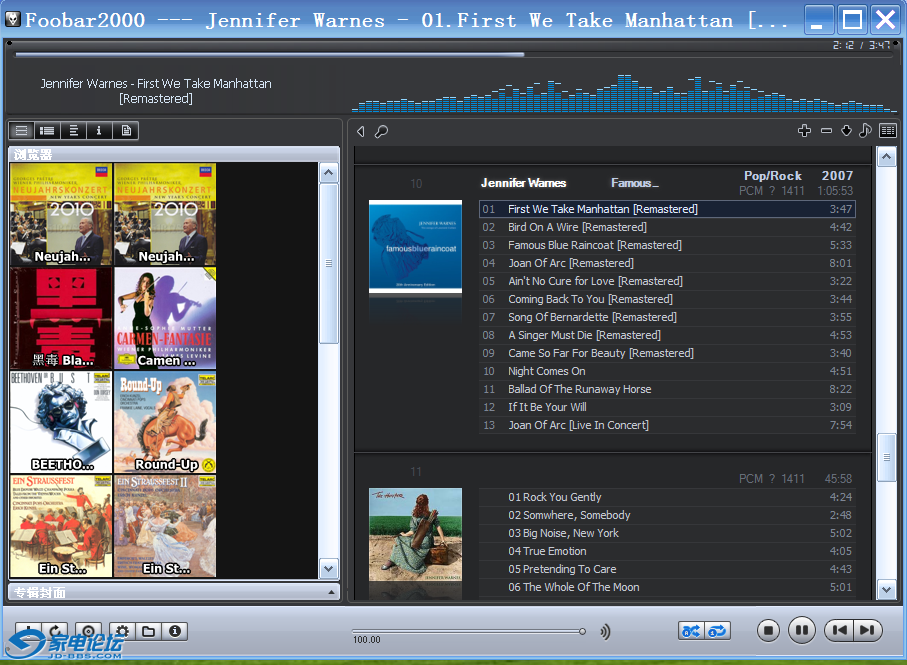Screen dimensions: 907x665
Task: Click the search magnifier icon in playlist toolbar
Action: [382, 131]
